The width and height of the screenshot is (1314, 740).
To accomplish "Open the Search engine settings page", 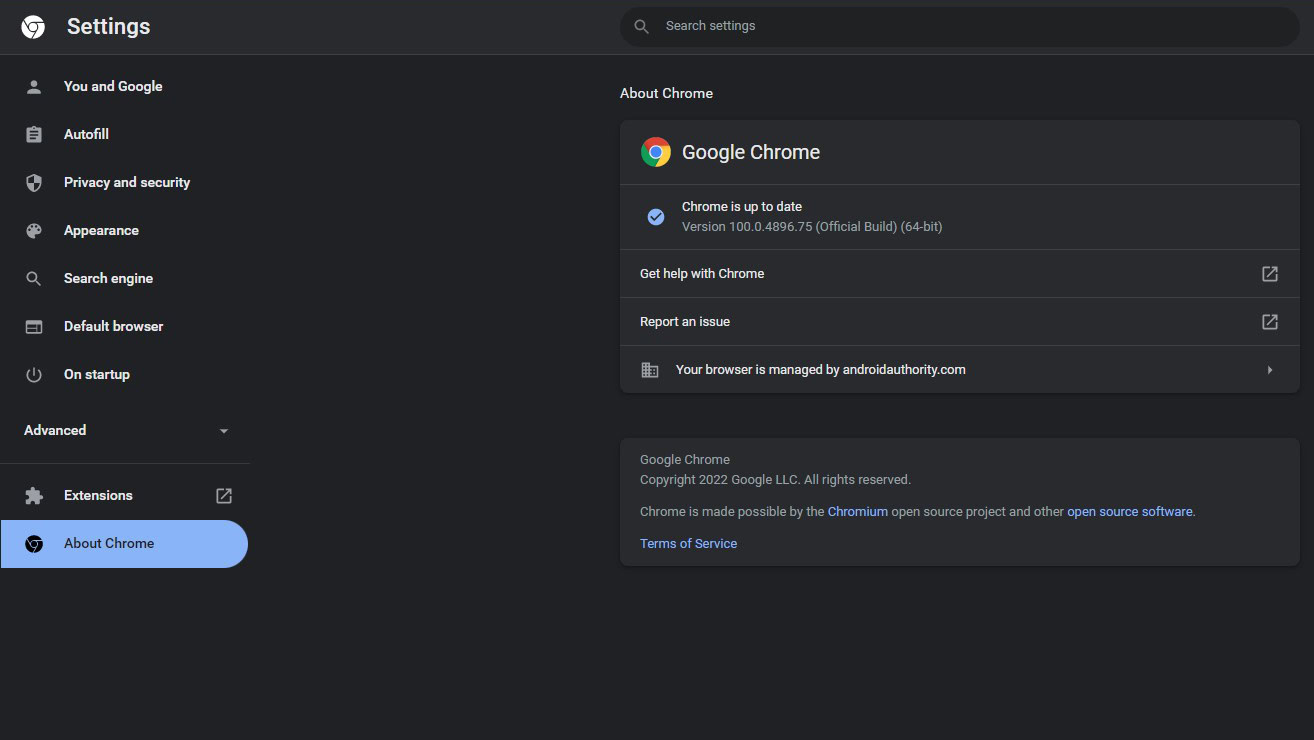I will [108, 279].
